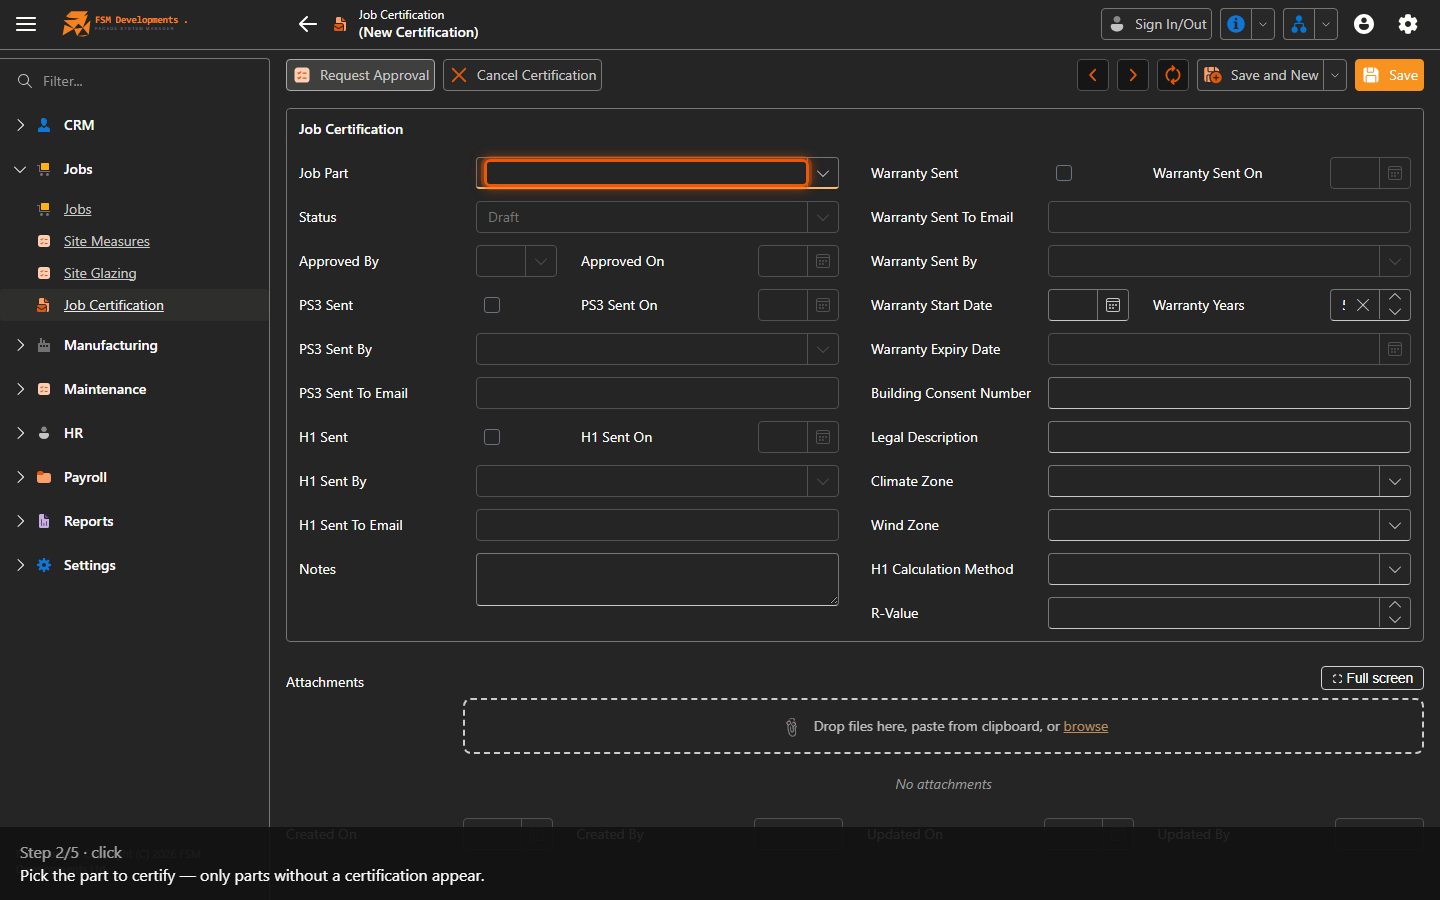Open the settings gear in top bar
Viewport: 1440px width, 900px height.
click(x=1408, y=24)
